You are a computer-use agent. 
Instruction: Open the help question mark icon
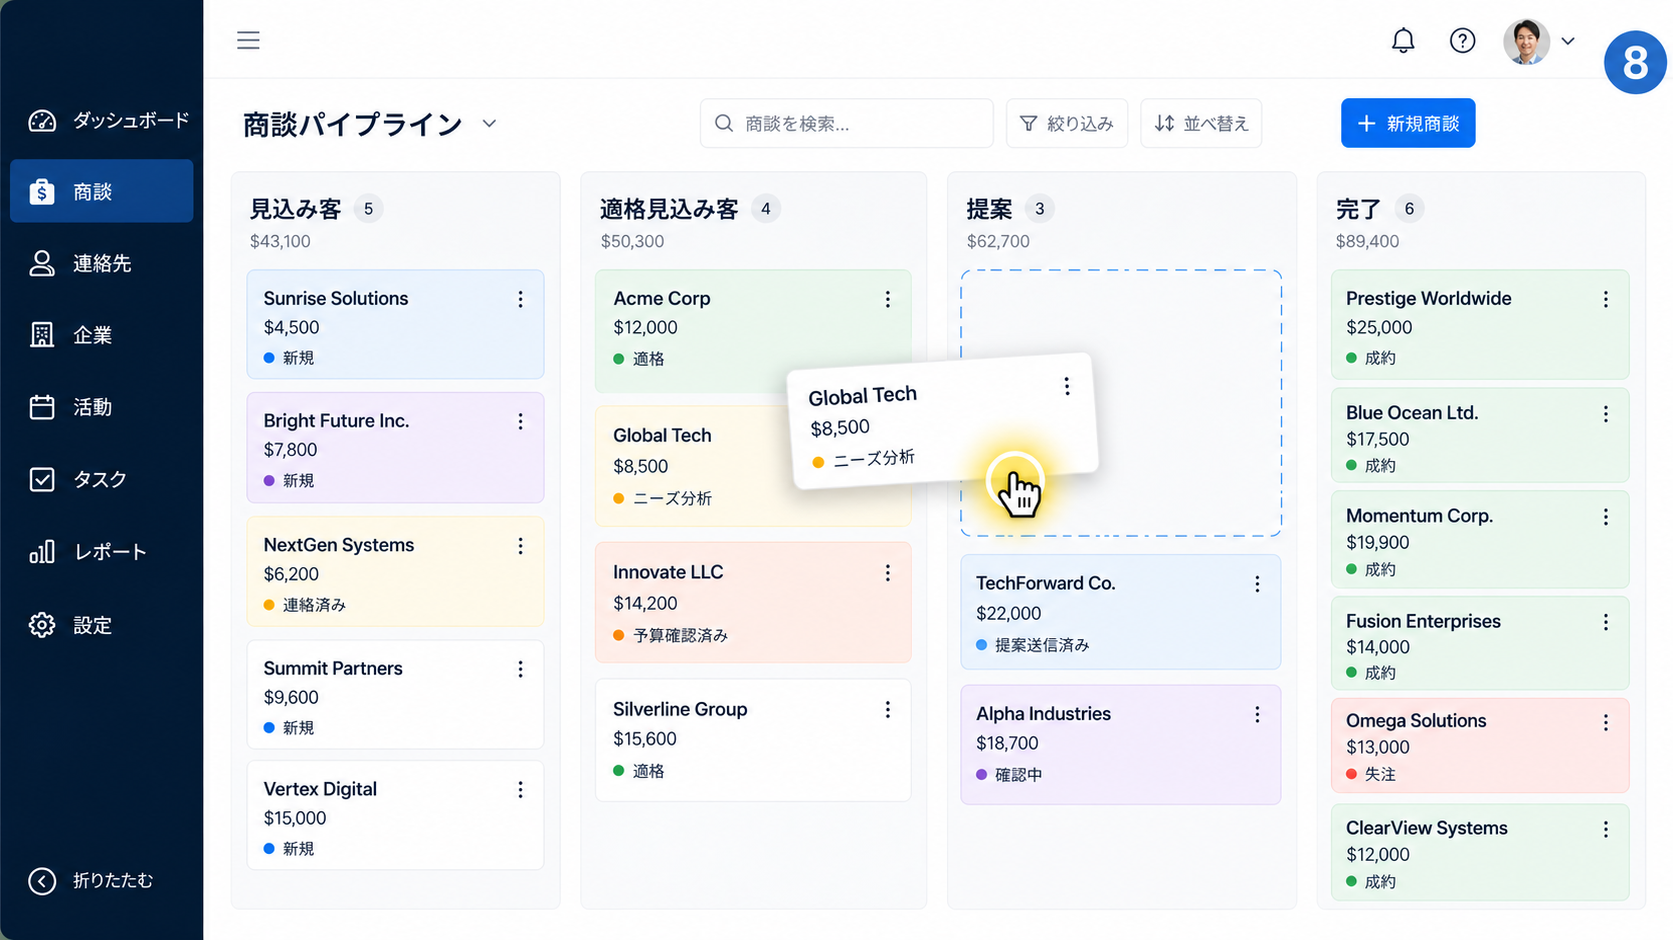[1462, 40]
